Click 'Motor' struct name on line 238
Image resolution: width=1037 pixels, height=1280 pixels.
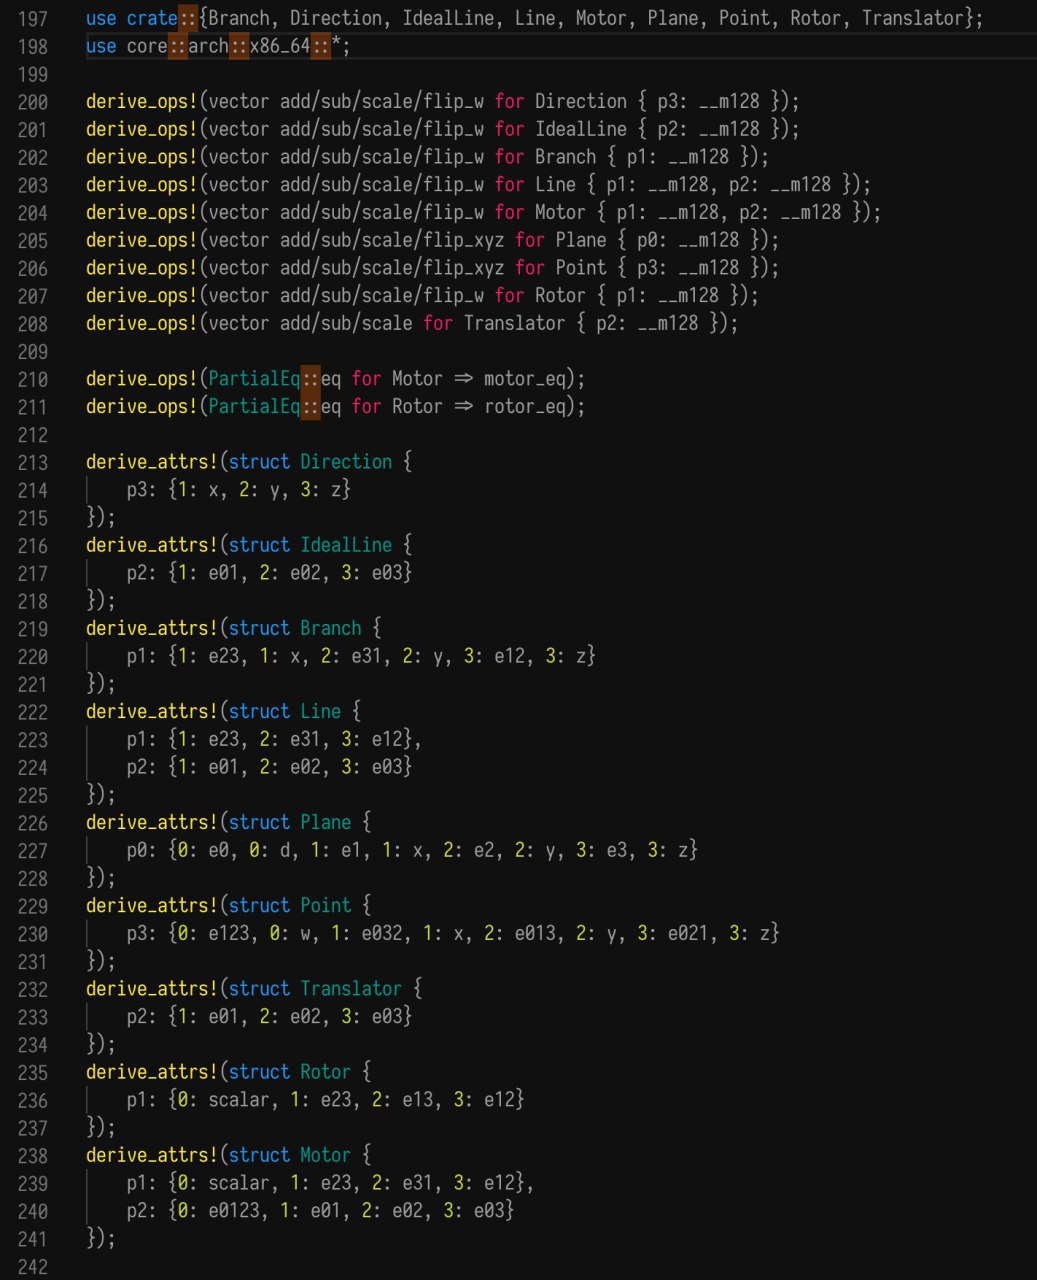(326, 1156)
